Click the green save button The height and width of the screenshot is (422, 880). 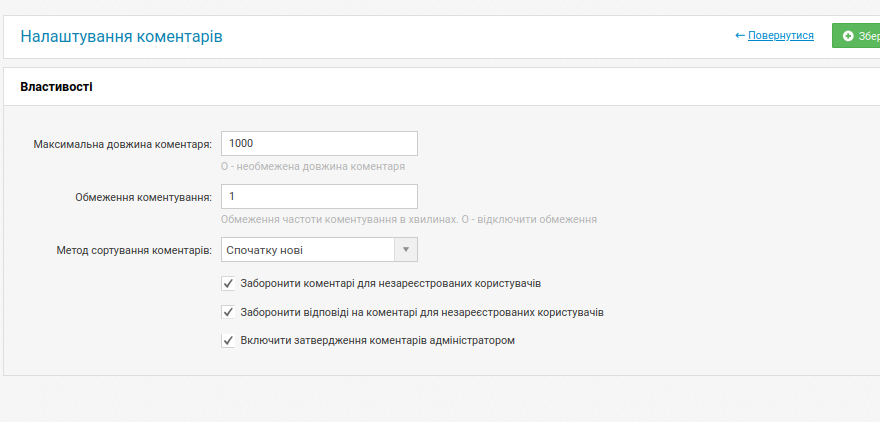coord(856,36)
